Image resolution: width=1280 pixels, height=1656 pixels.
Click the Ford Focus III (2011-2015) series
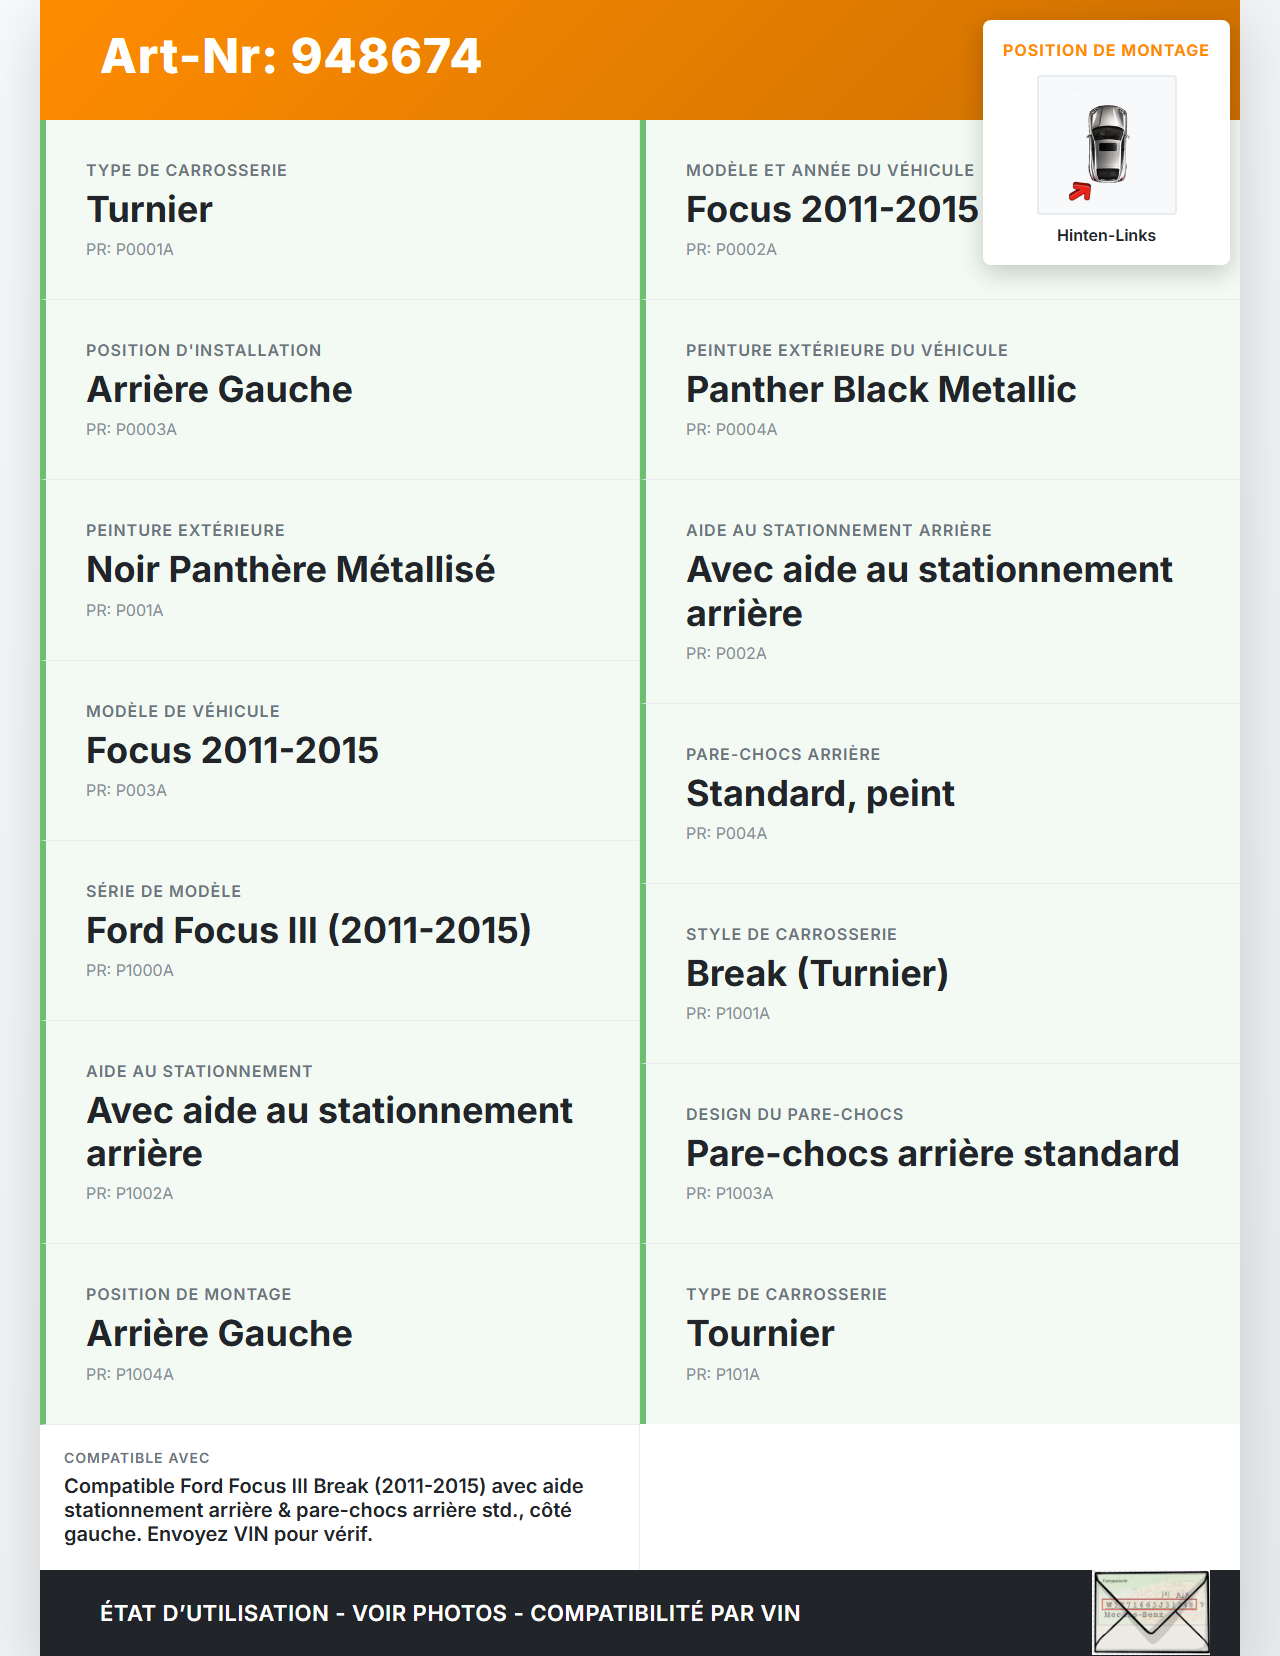click(308, 930)
